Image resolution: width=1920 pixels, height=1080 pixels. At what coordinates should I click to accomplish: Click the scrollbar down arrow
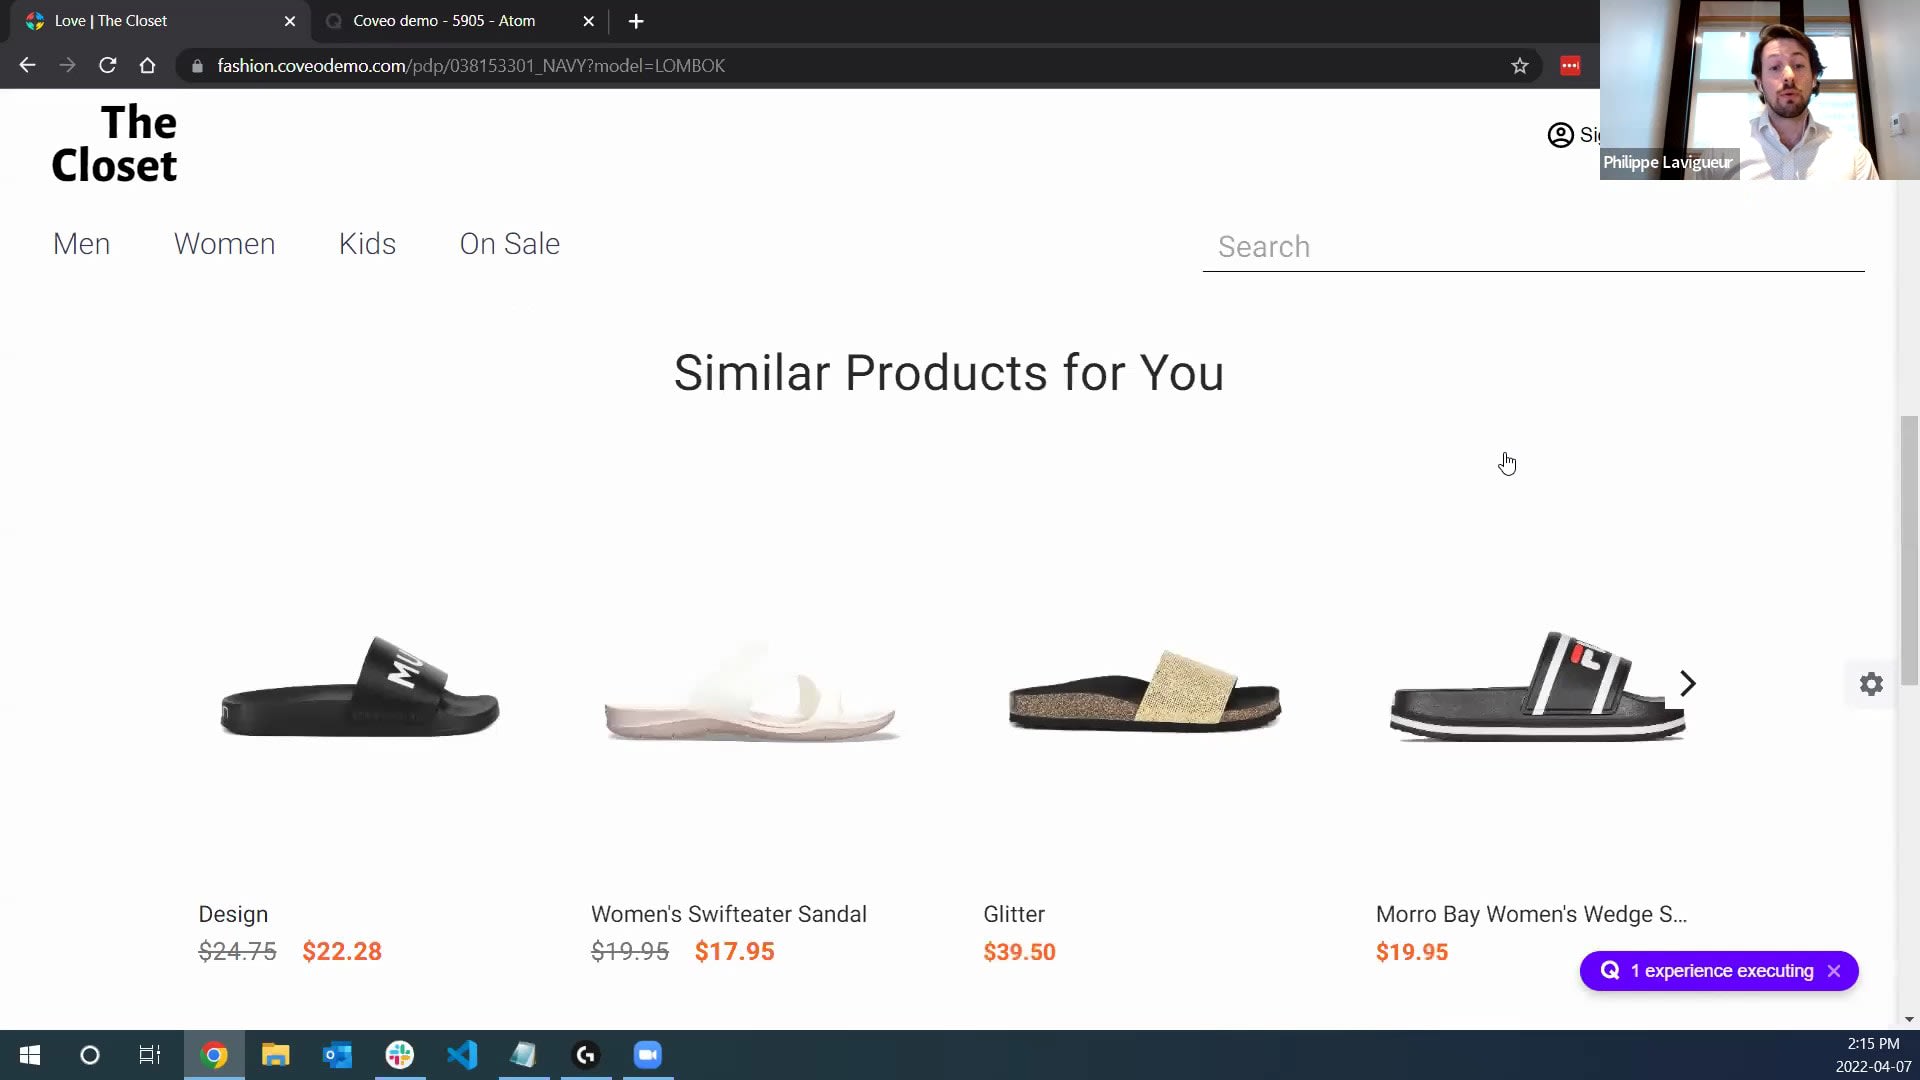[x=1909, y=1019]
